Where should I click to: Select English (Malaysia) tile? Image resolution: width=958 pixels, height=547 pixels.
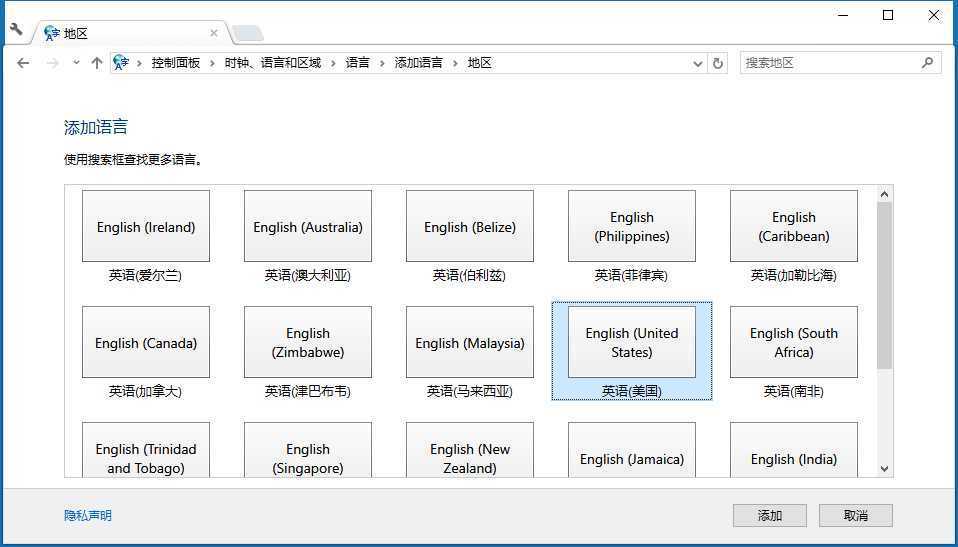tap(470, 342)
